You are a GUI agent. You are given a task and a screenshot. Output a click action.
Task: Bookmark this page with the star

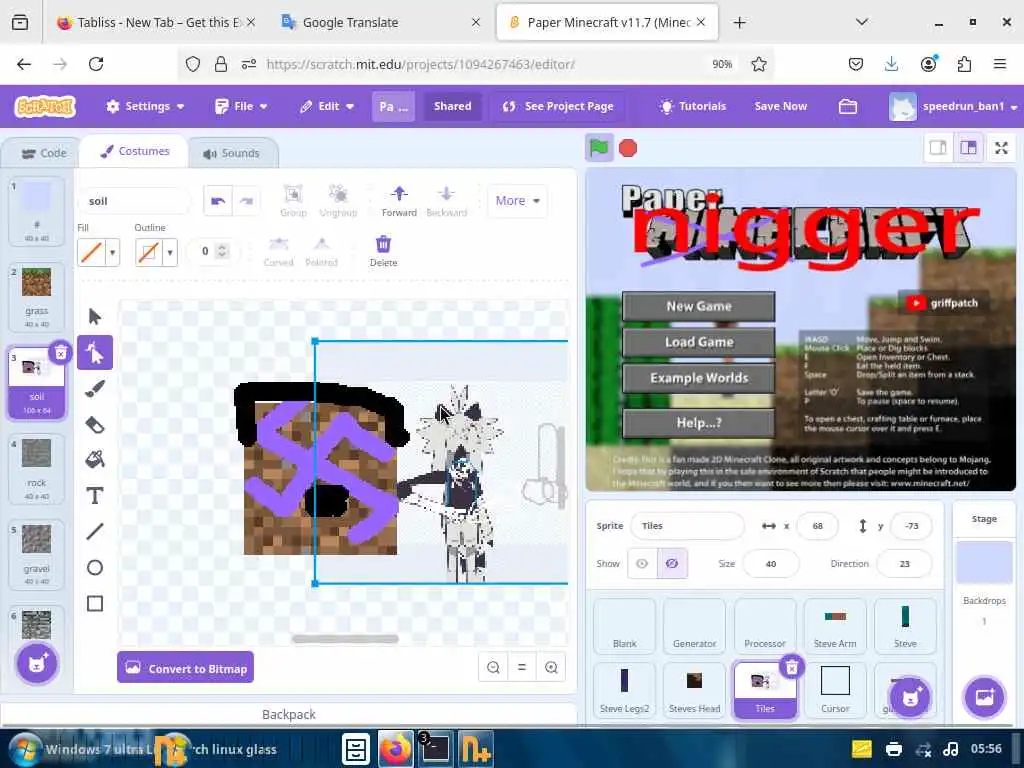[x=758, y=64]
